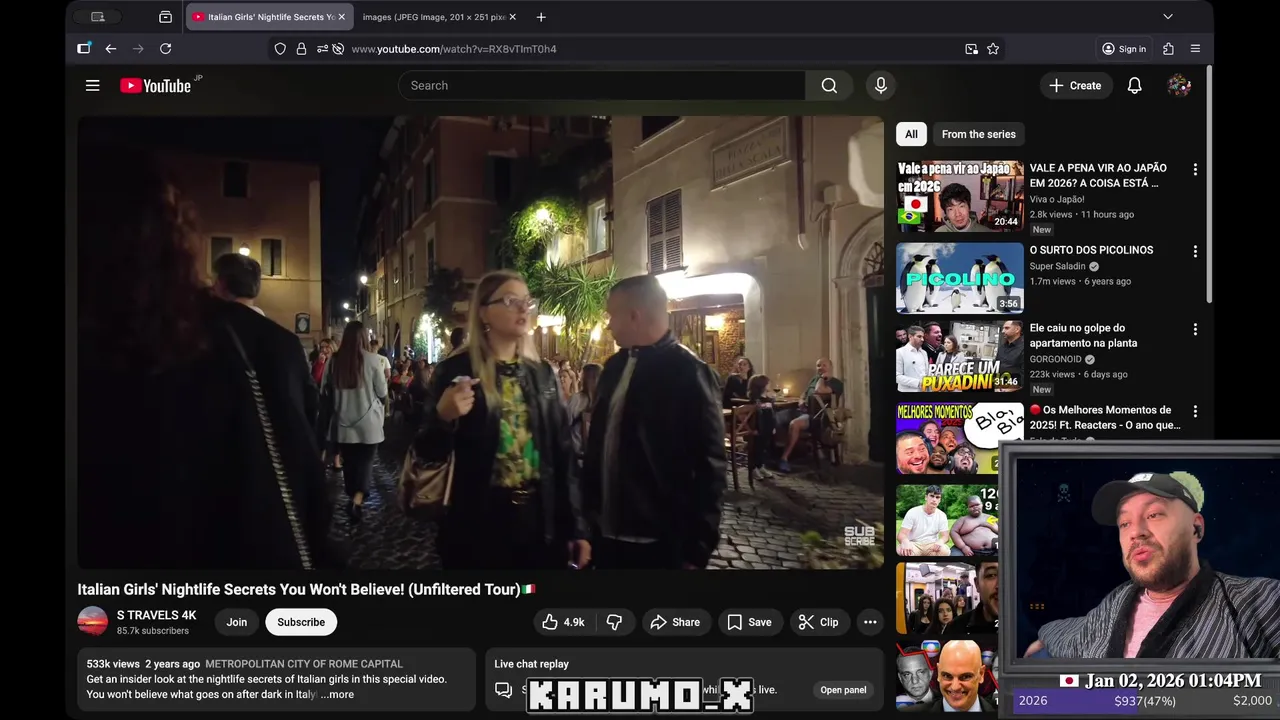
Task: Close the Italian Girls' Nightlife tab
Action: (341, 17)
